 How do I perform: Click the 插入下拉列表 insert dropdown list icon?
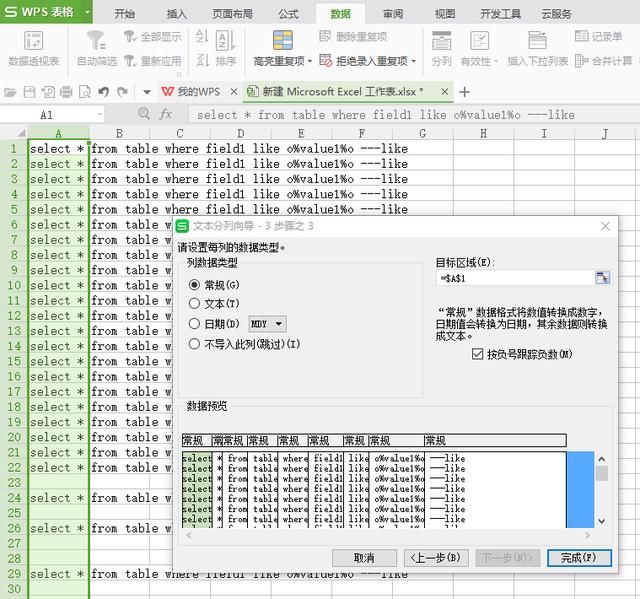(x=537, y=41)
